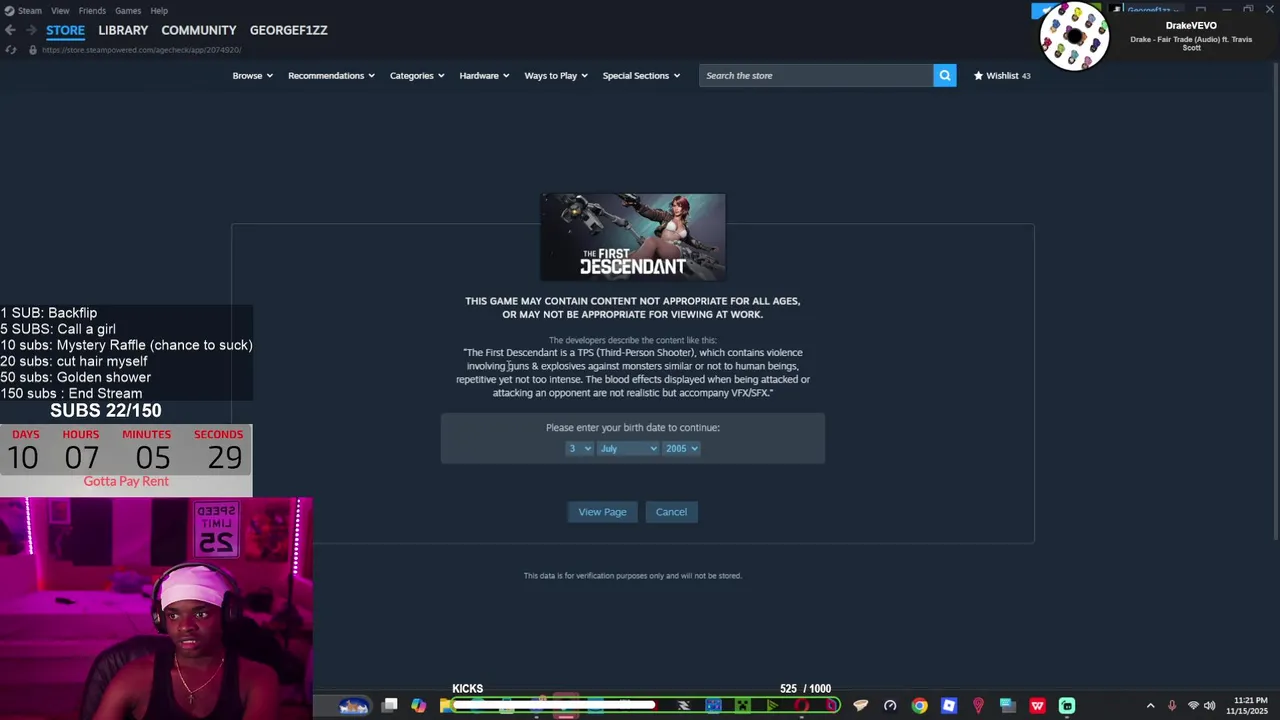Open the speedometer gauge app in taskbar
1280x720 pixels.
tap(890, 705)
